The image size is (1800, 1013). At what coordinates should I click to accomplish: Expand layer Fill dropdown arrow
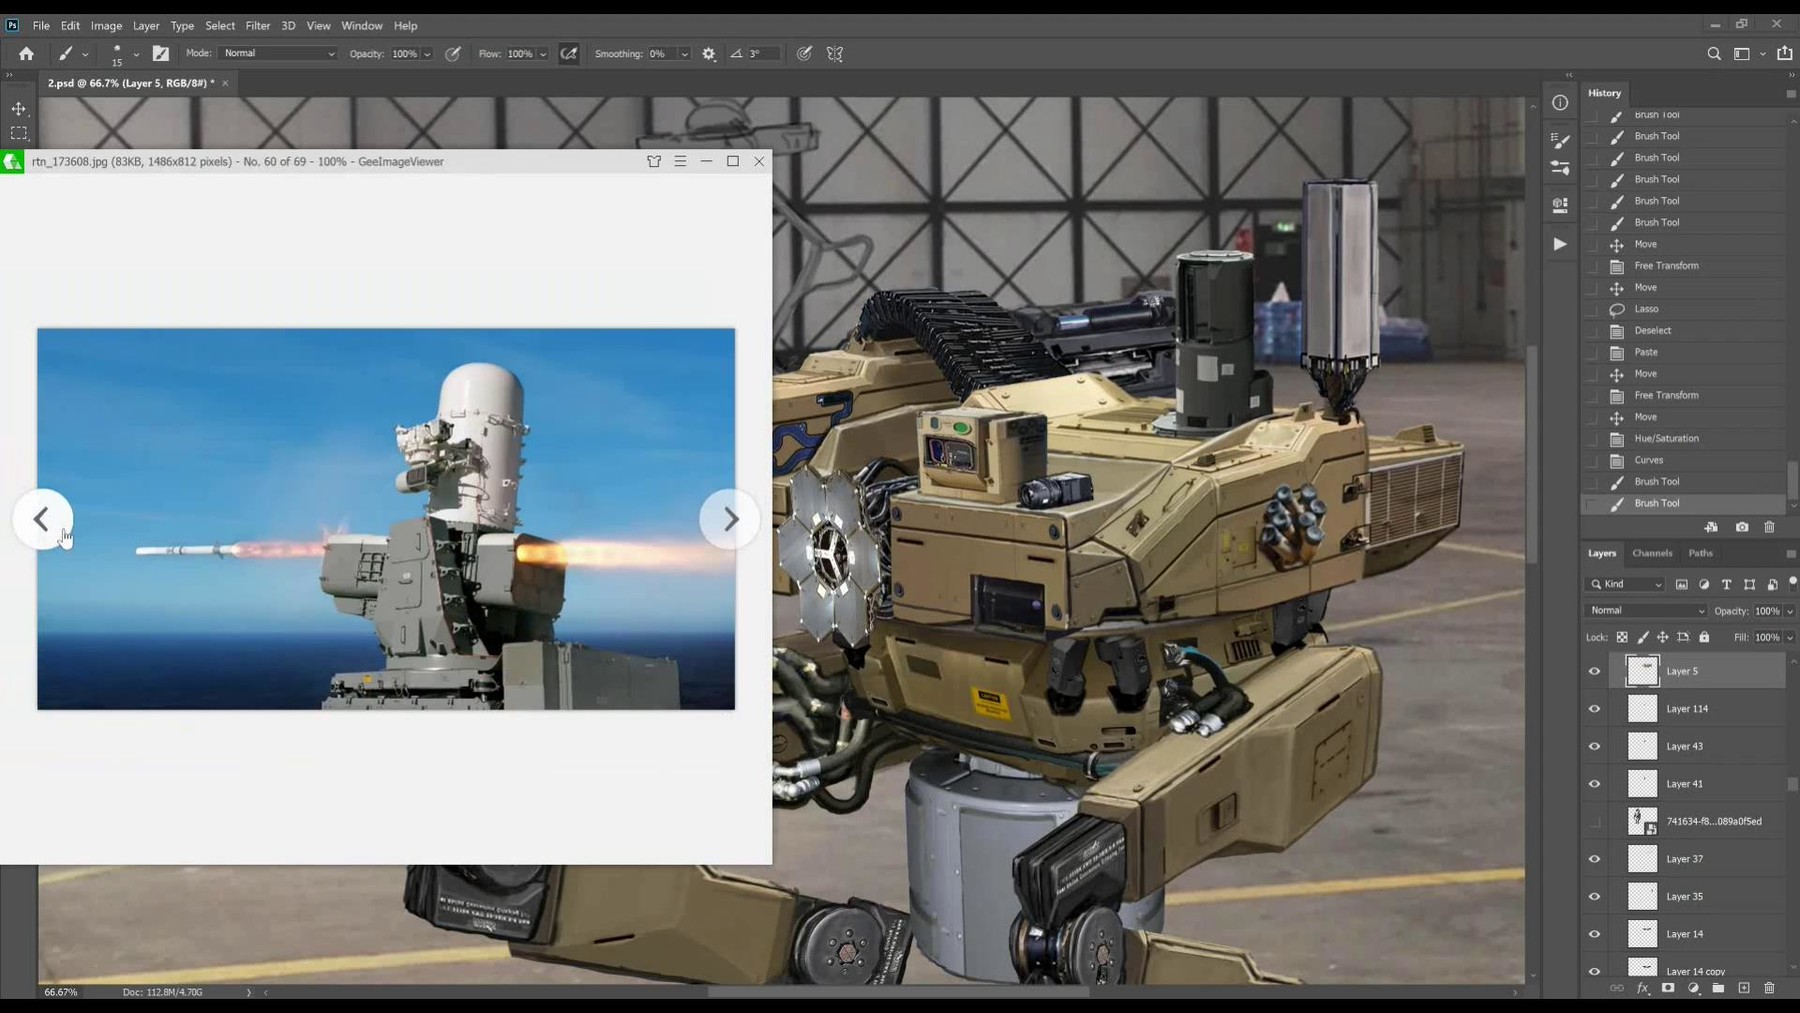1790,637
